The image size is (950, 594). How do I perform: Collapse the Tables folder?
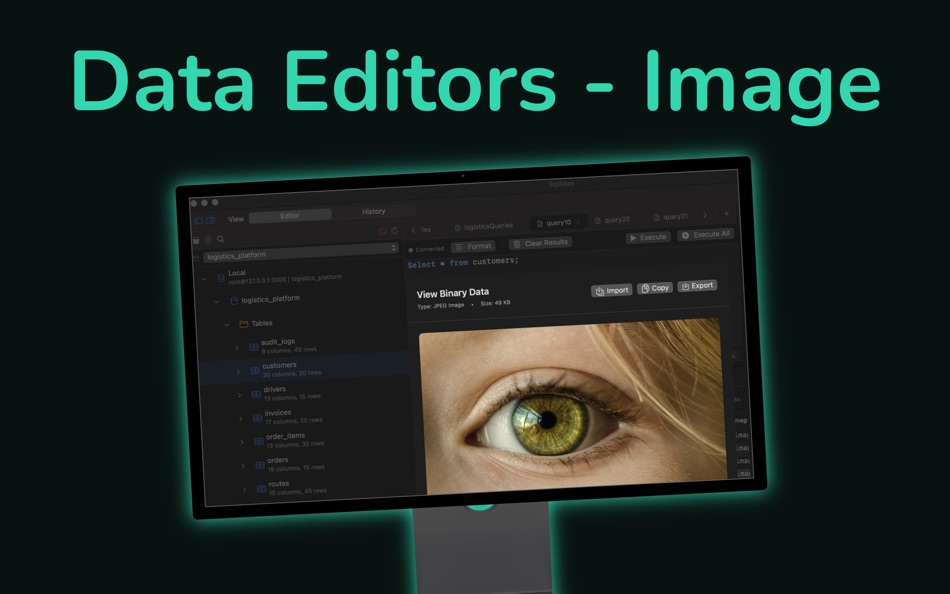click(x=227, y=323)
